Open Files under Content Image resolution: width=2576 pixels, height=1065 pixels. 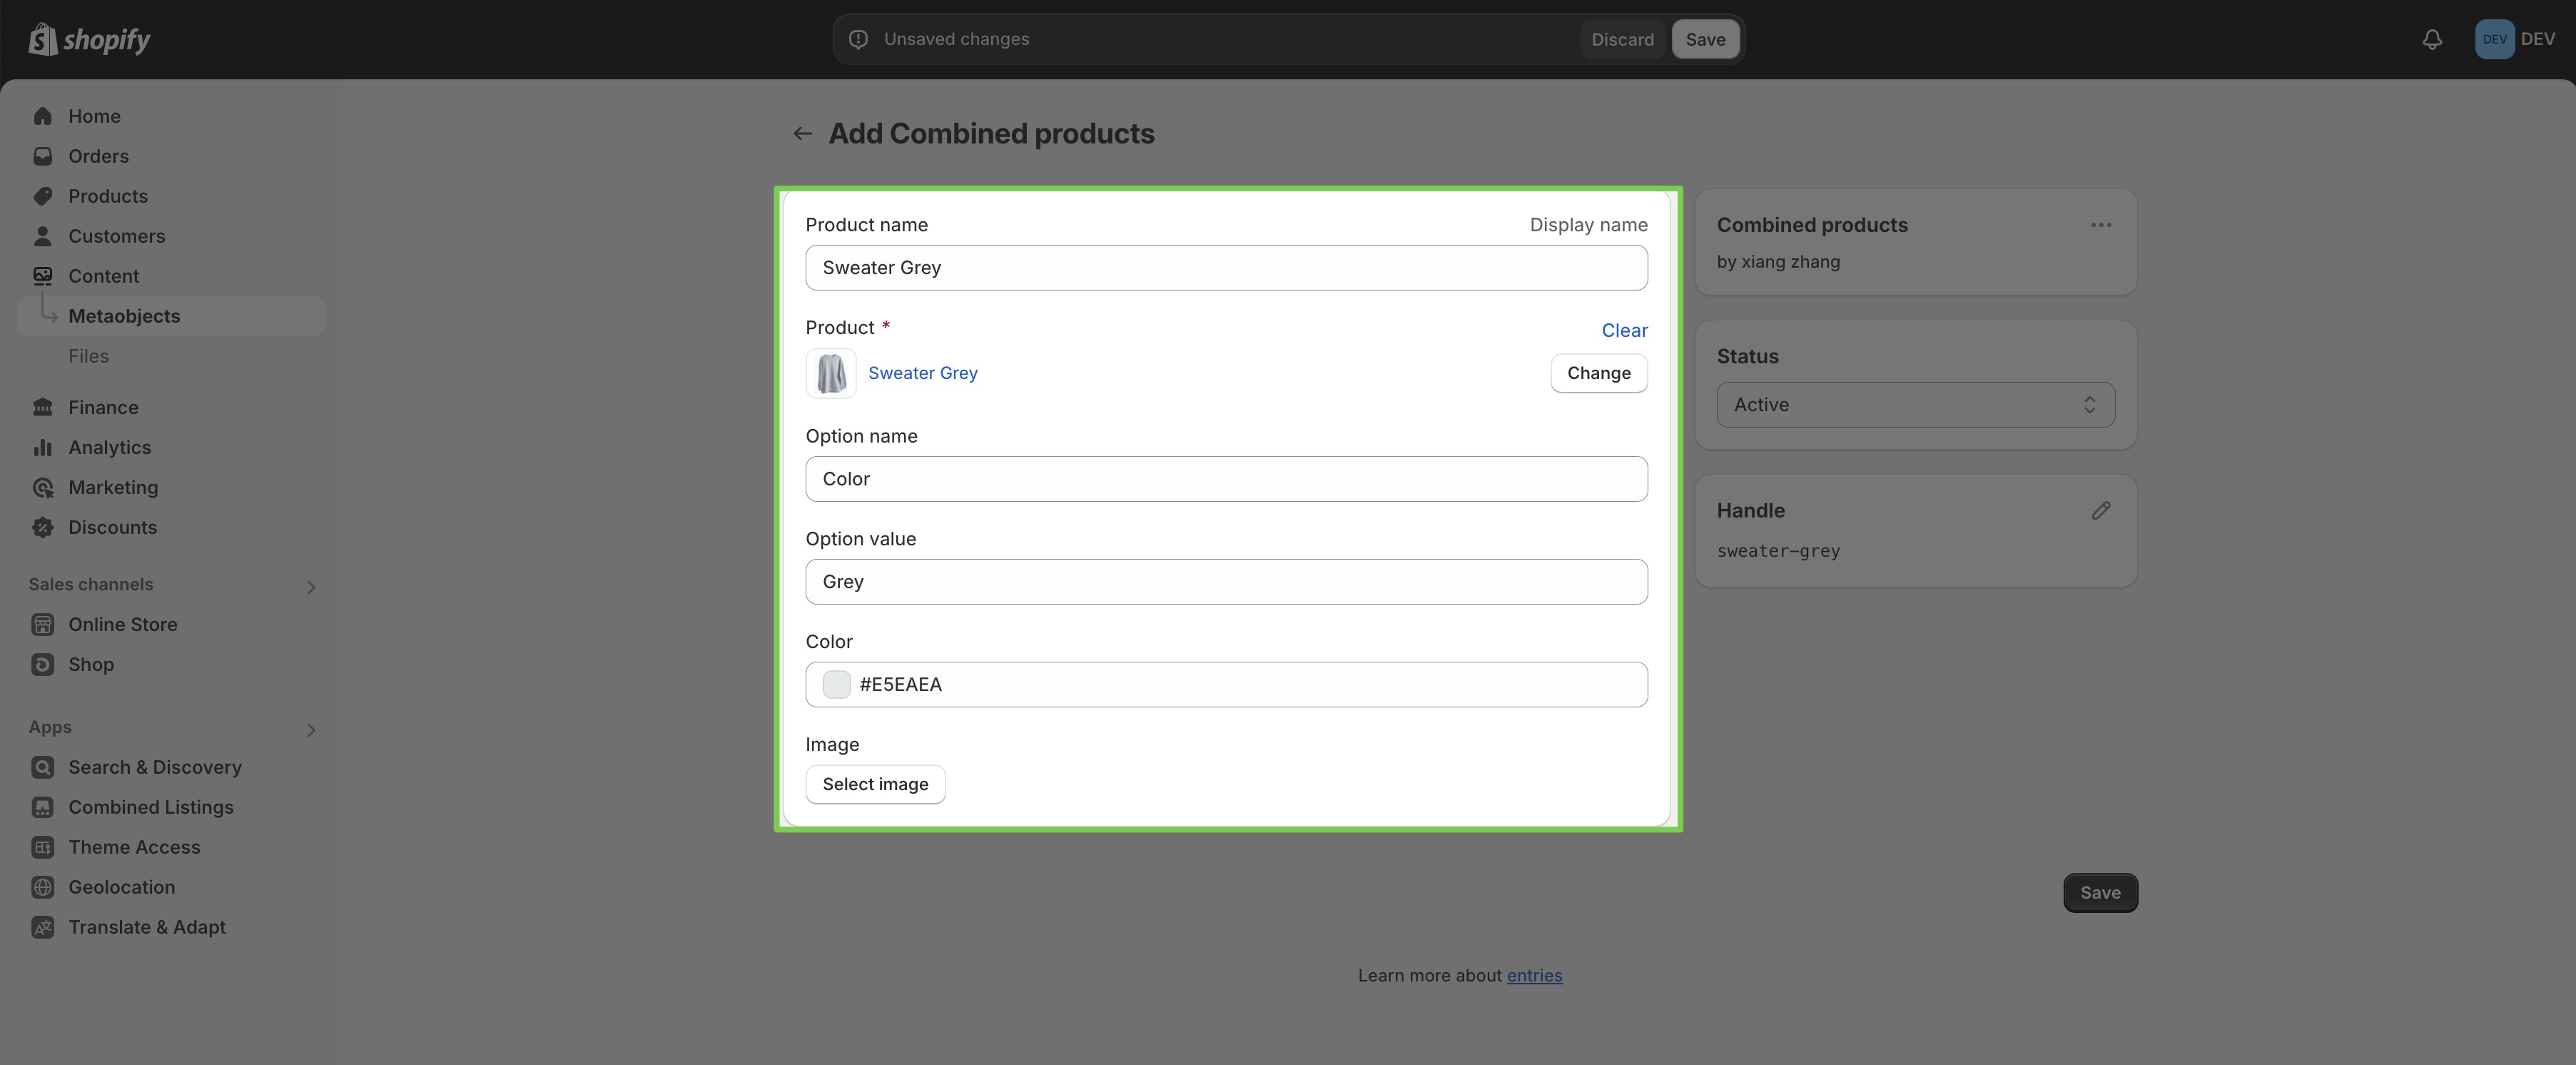[88, 356]
